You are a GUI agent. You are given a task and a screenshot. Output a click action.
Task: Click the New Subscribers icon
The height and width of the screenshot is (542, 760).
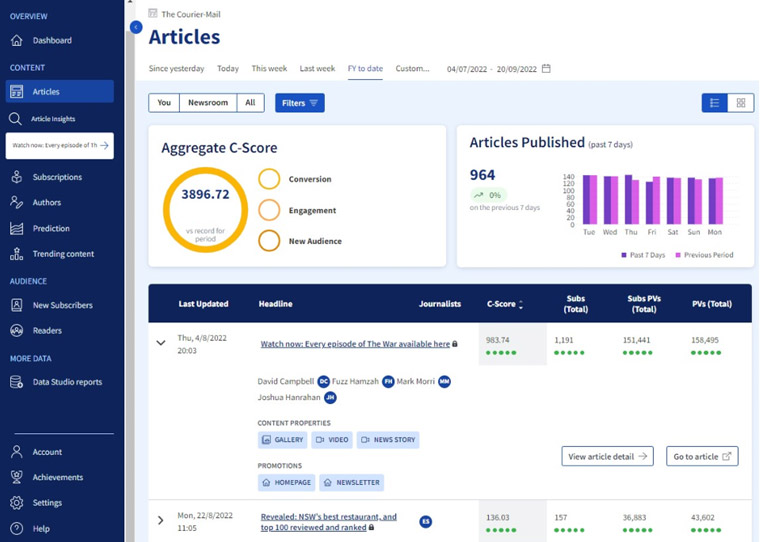point(16,305)
